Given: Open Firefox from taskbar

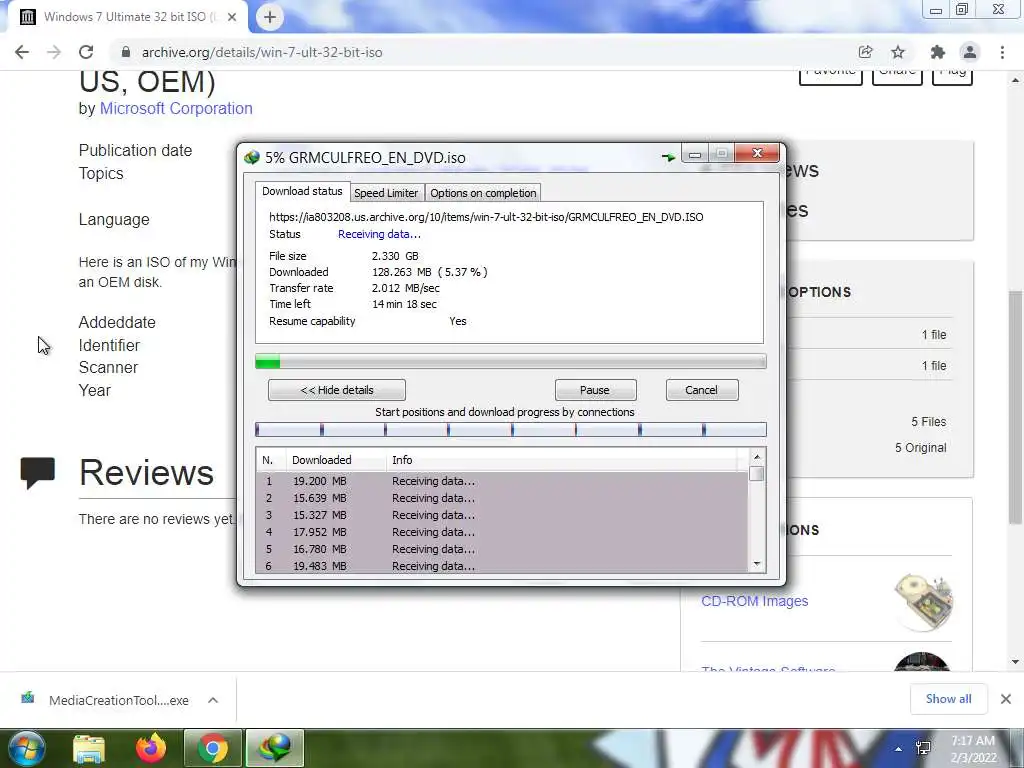Looking at the screenshot, I should tap(151, 748).
